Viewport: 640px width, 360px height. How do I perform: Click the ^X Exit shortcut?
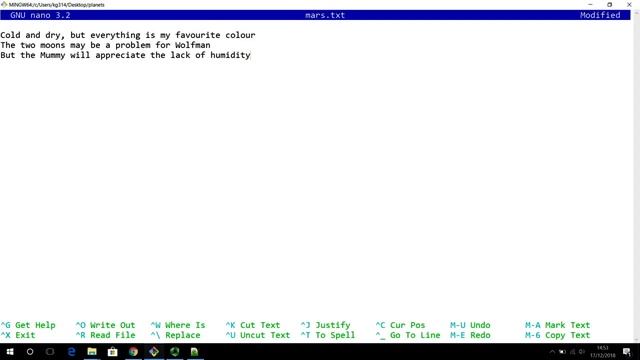pos(18,335)
